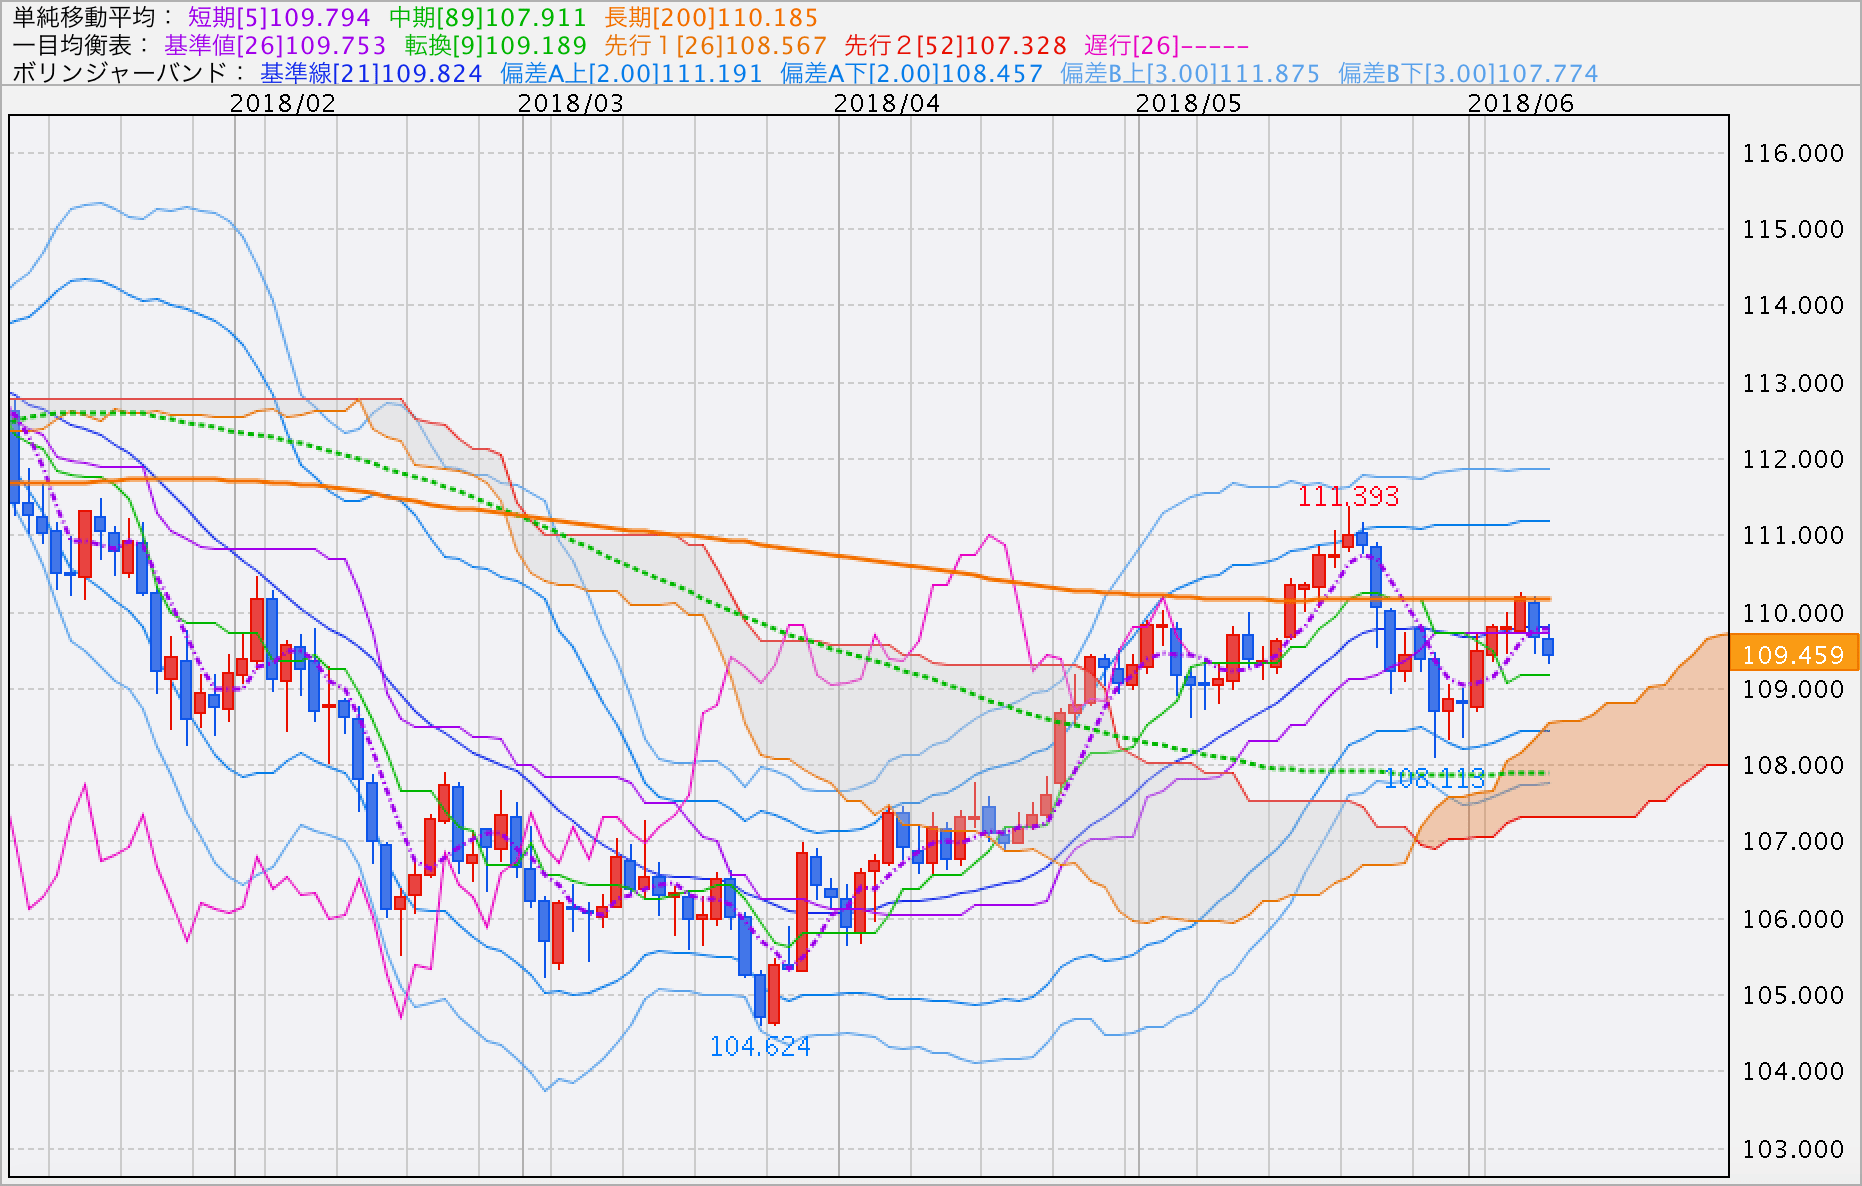1862x1186 pixels.
Task: Click the leading span 2 [52] 107.328 label
Action: (955, 46)
